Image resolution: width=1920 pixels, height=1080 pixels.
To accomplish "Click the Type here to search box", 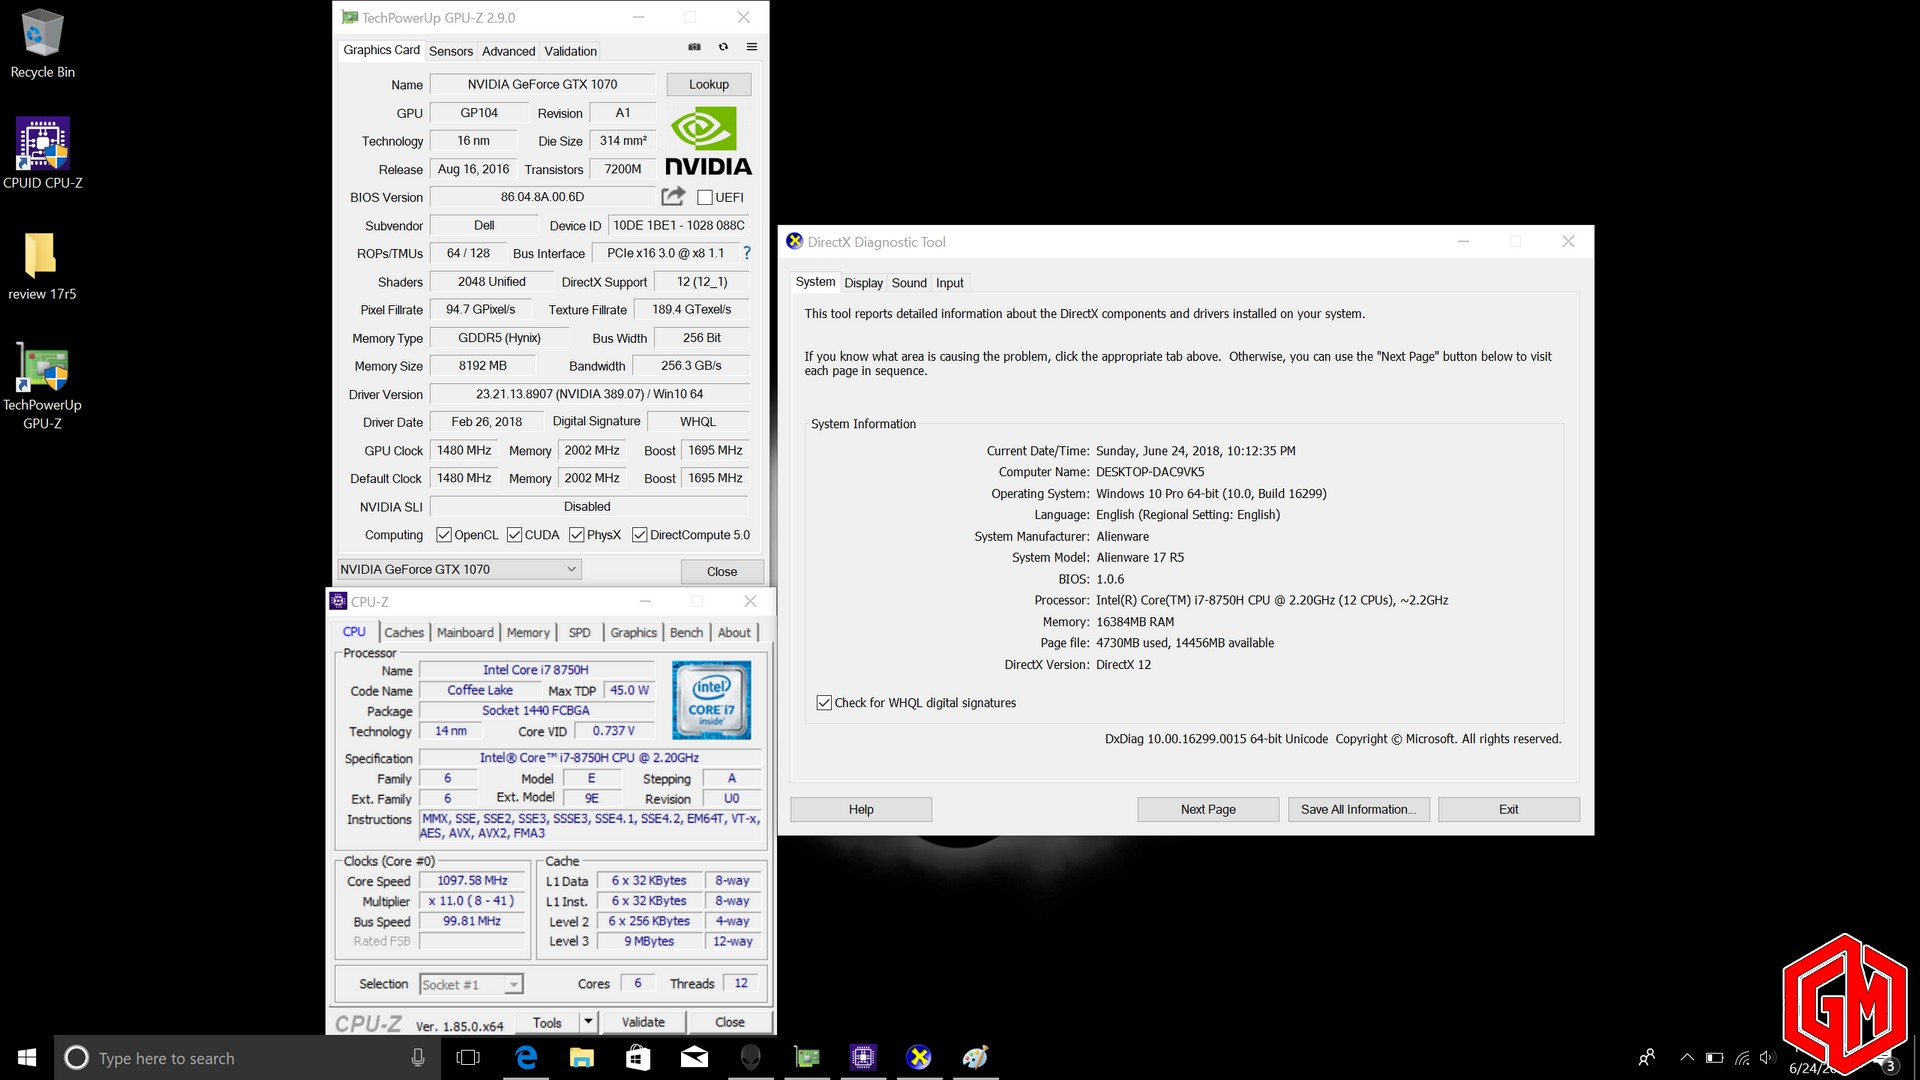I will 247,1058.
